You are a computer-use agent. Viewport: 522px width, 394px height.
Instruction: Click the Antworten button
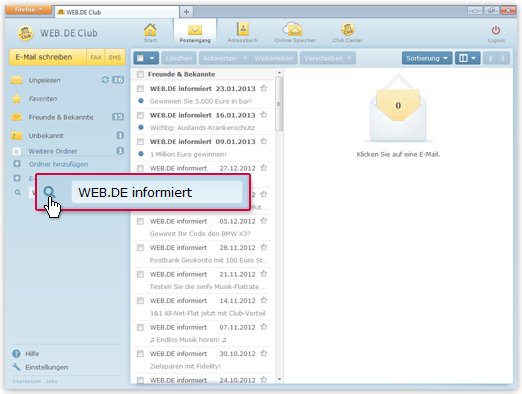click(x=220, y=58)
